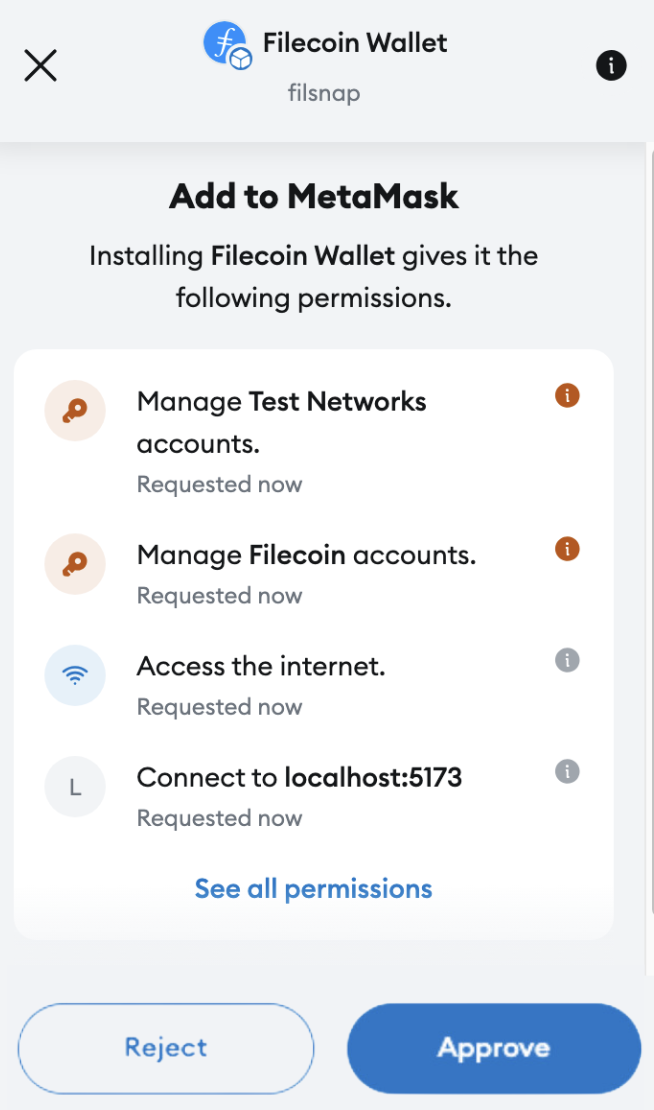The width and height of the screenshot is (654, 1110).
Task: Open the info icon in the header
Action: (x=611, y=65)
